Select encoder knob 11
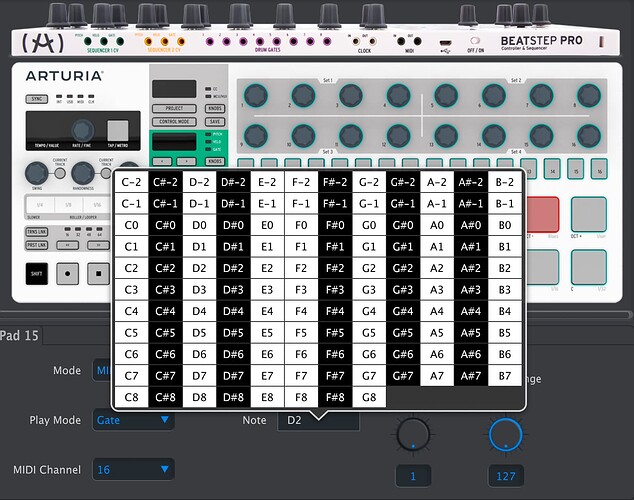Viewport: 634px width, 500px height. (351, 136)
